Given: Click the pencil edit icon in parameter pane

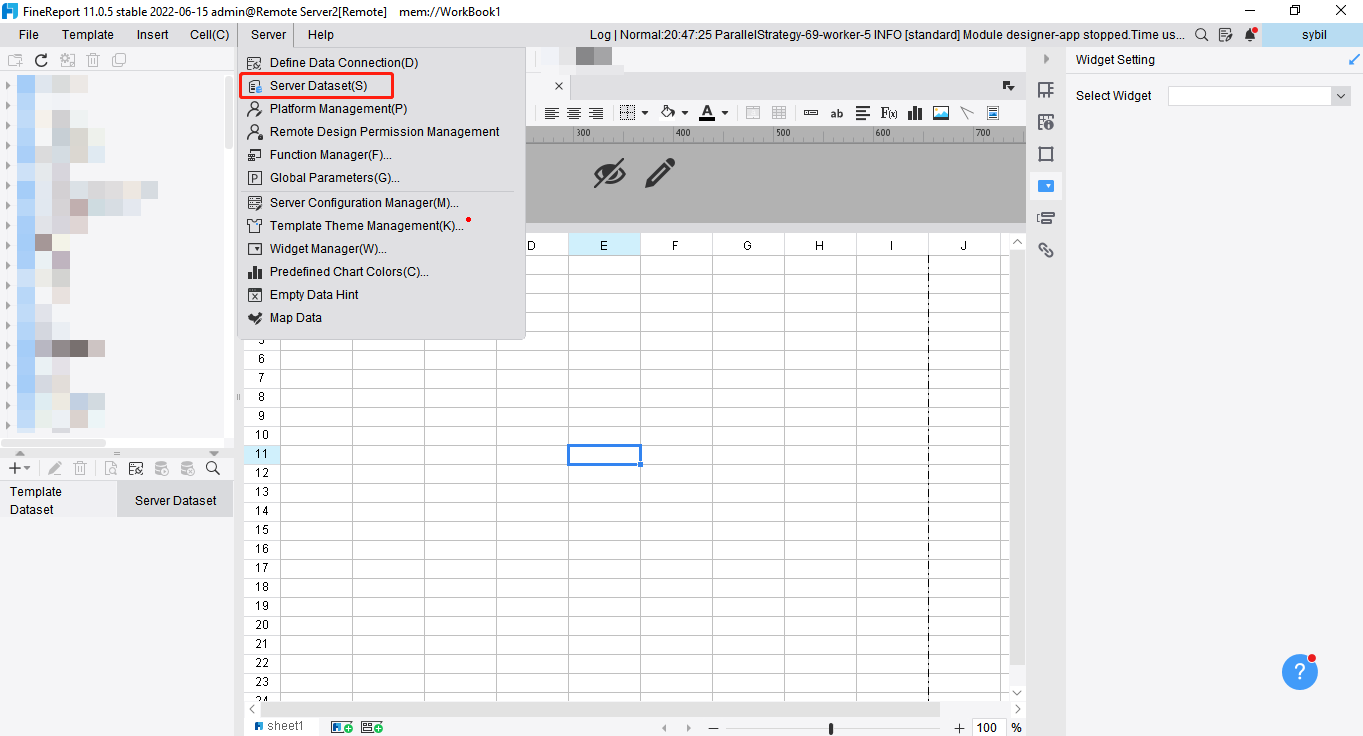Looking at the screenshot, I should click(659, 173).
